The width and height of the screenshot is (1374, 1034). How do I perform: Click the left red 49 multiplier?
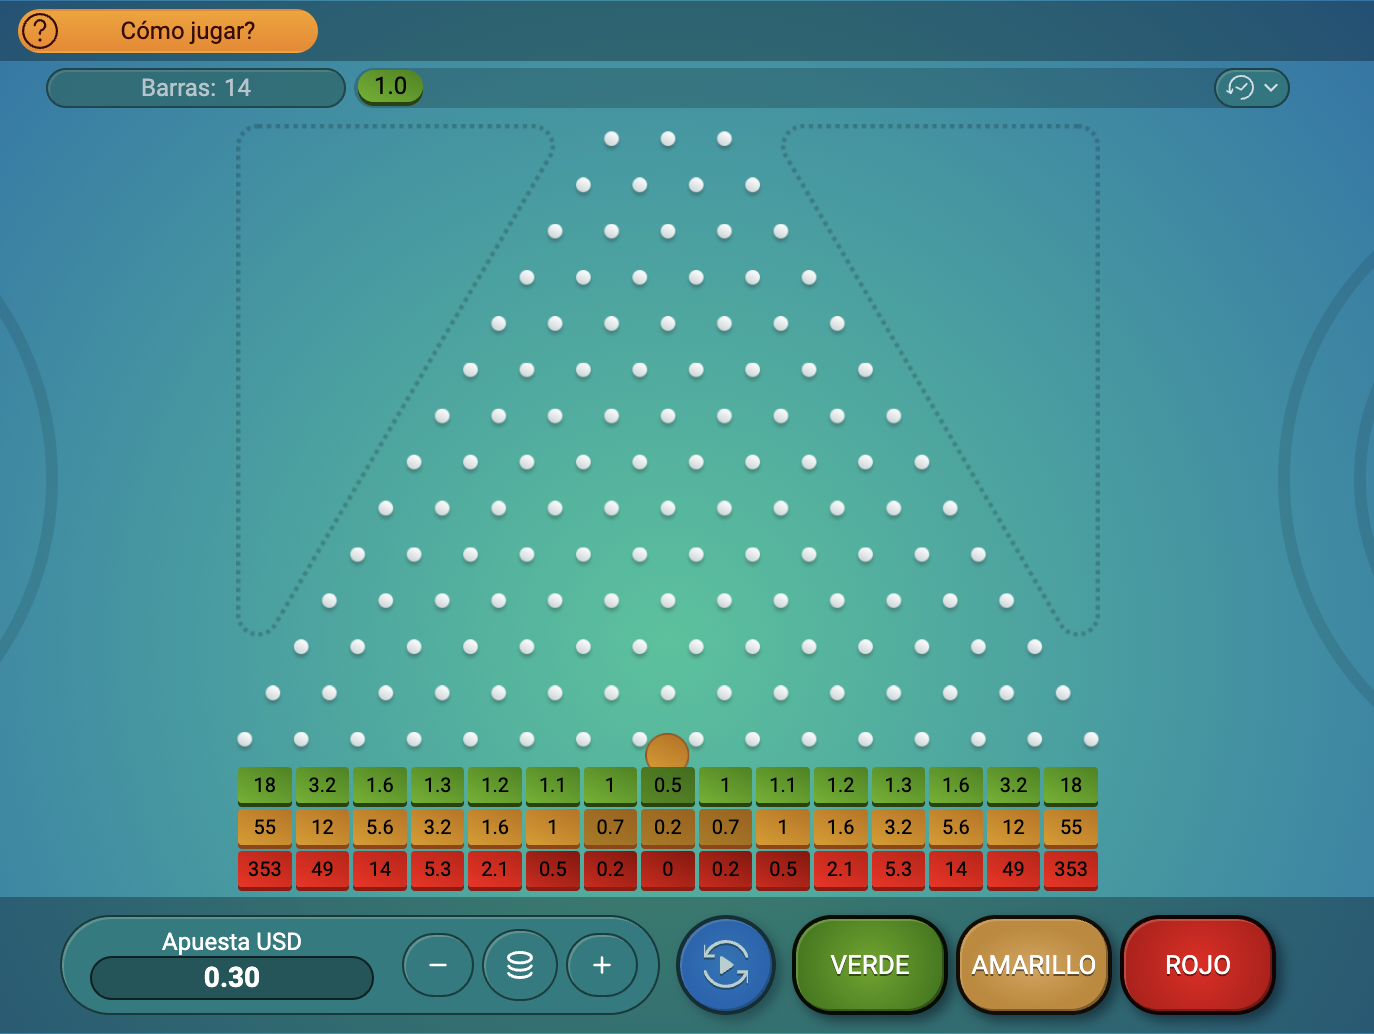[x=322, y=870]
